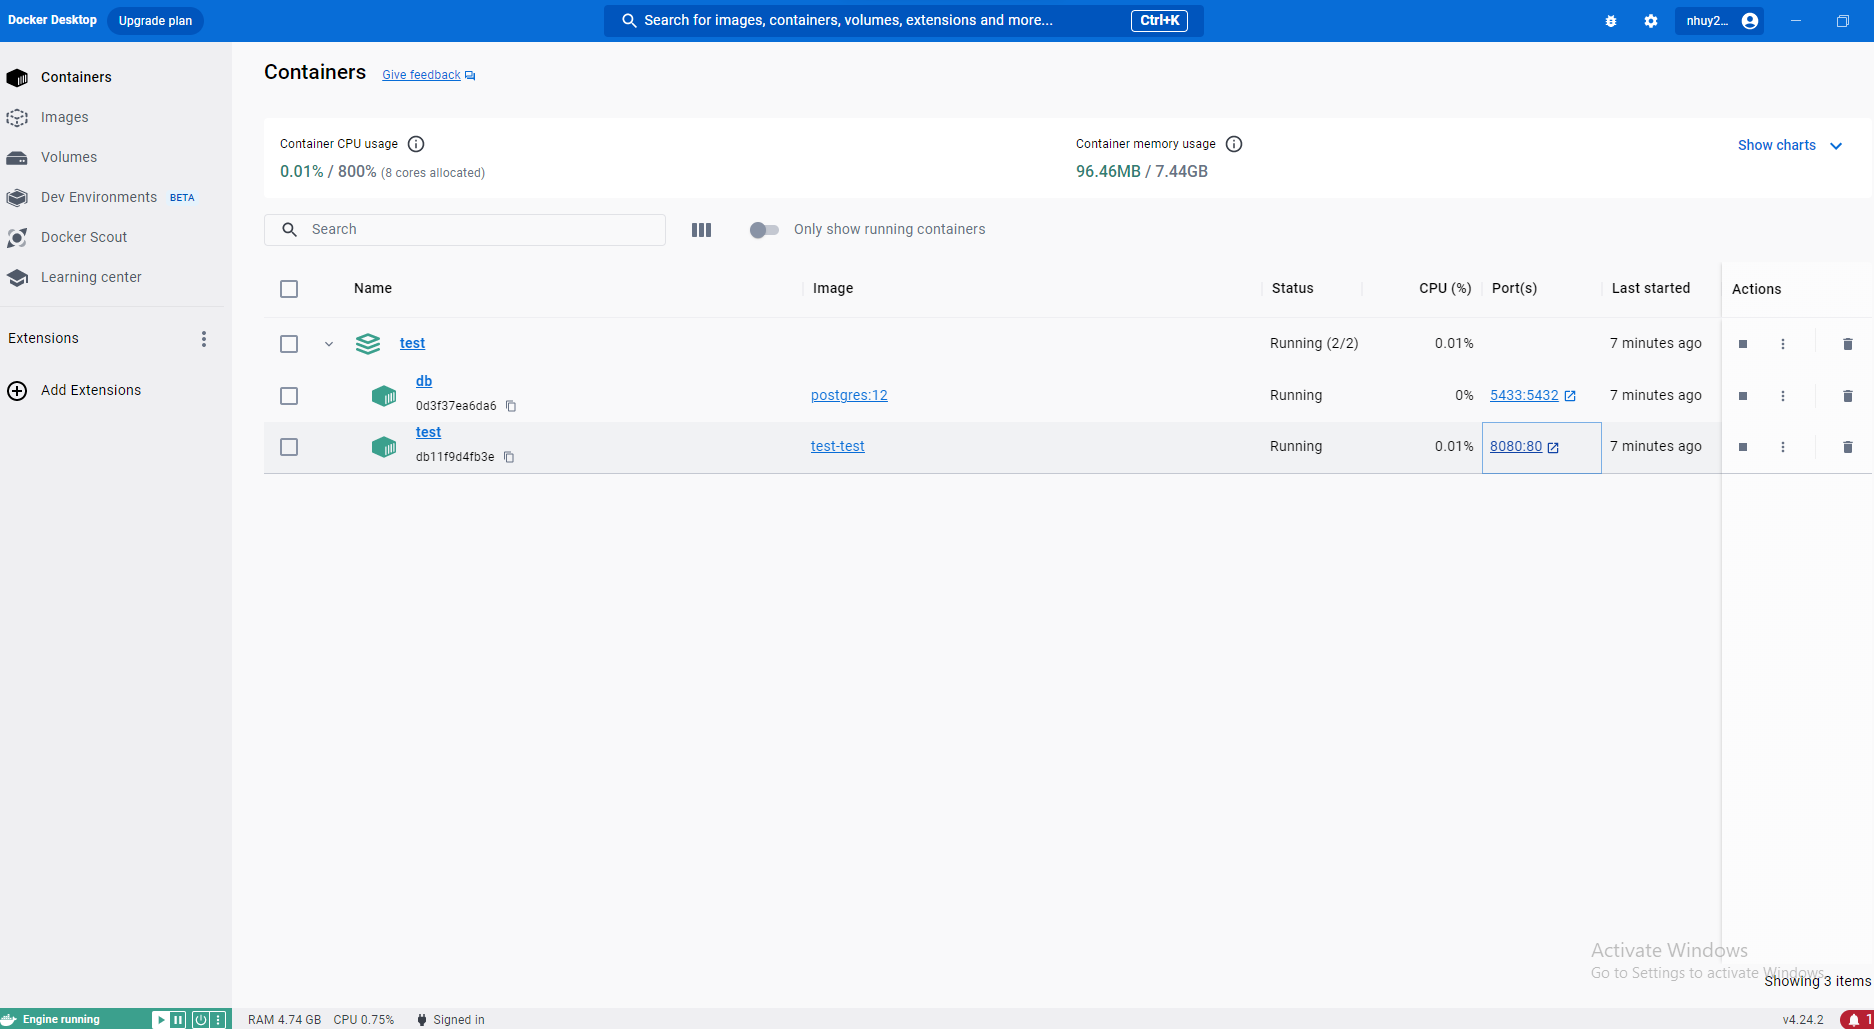Expand the Show charts section
This screenshot has width=1874, height=1029.
pyautogui.click(x=1789, y=145)
